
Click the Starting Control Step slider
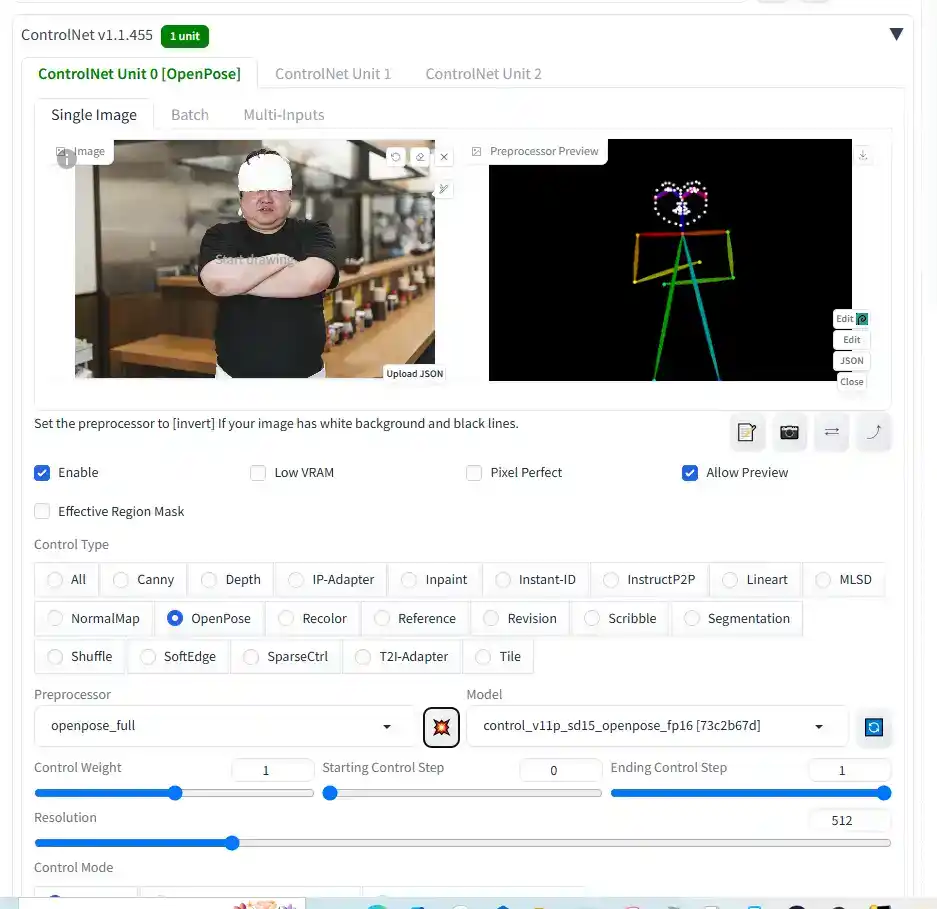pos(462,793)
